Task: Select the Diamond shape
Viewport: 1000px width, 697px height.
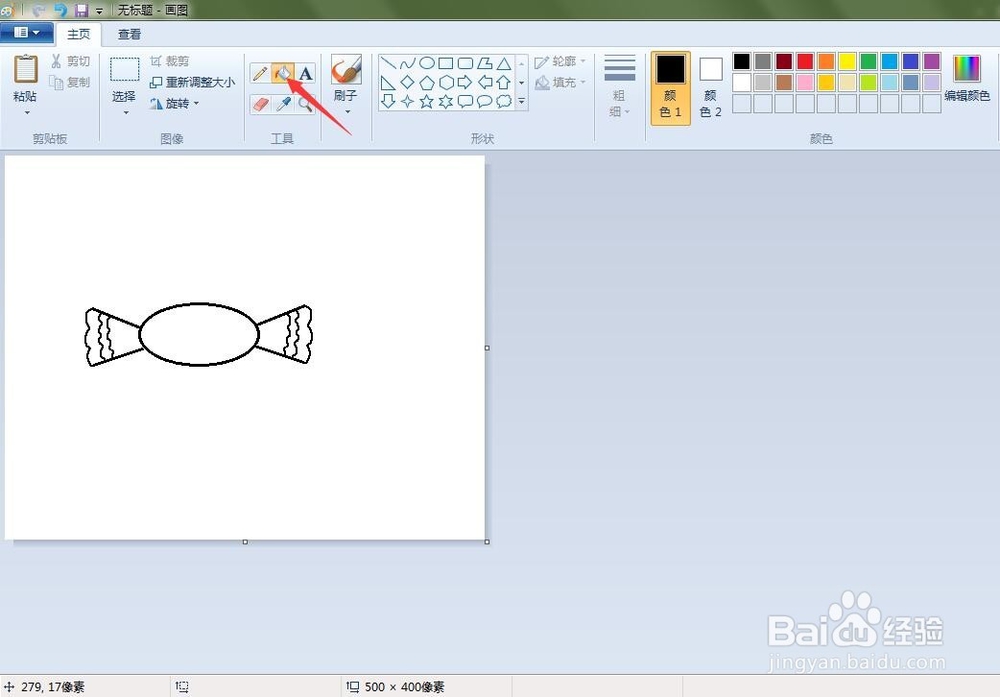Action: point(408,82)
